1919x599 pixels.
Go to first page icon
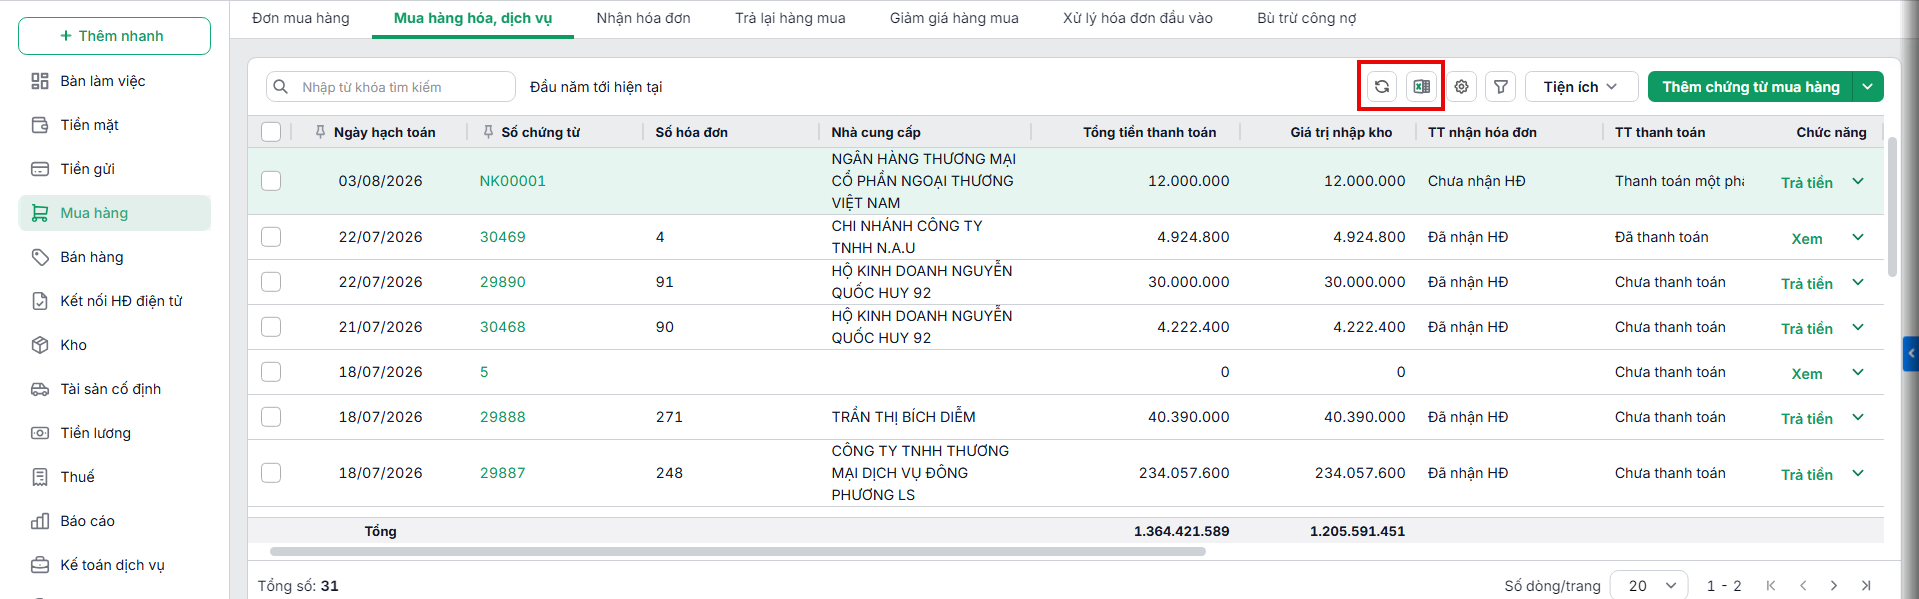tap(1771, 586)
